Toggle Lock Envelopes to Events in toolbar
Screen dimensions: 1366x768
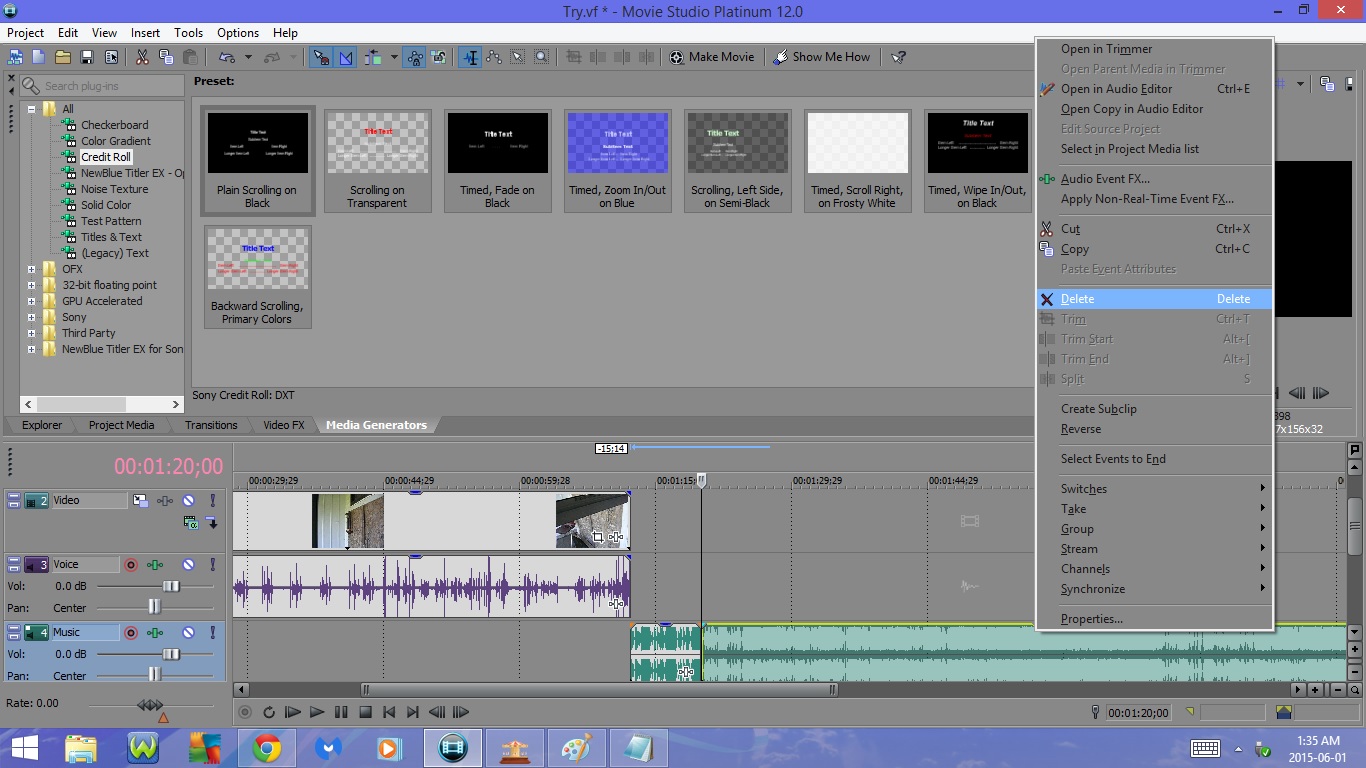pos(415,57)
